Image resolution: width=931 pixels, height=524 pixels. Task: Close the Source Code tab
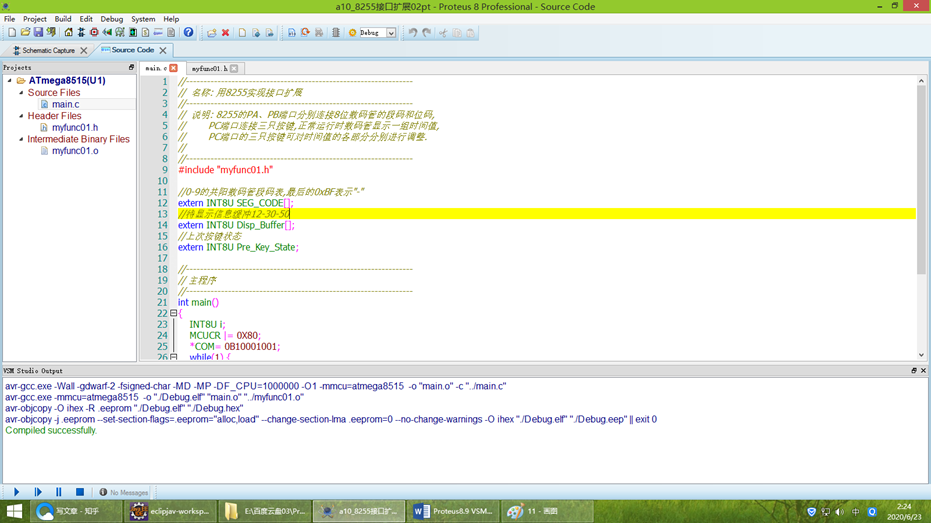tap(163, 50)
